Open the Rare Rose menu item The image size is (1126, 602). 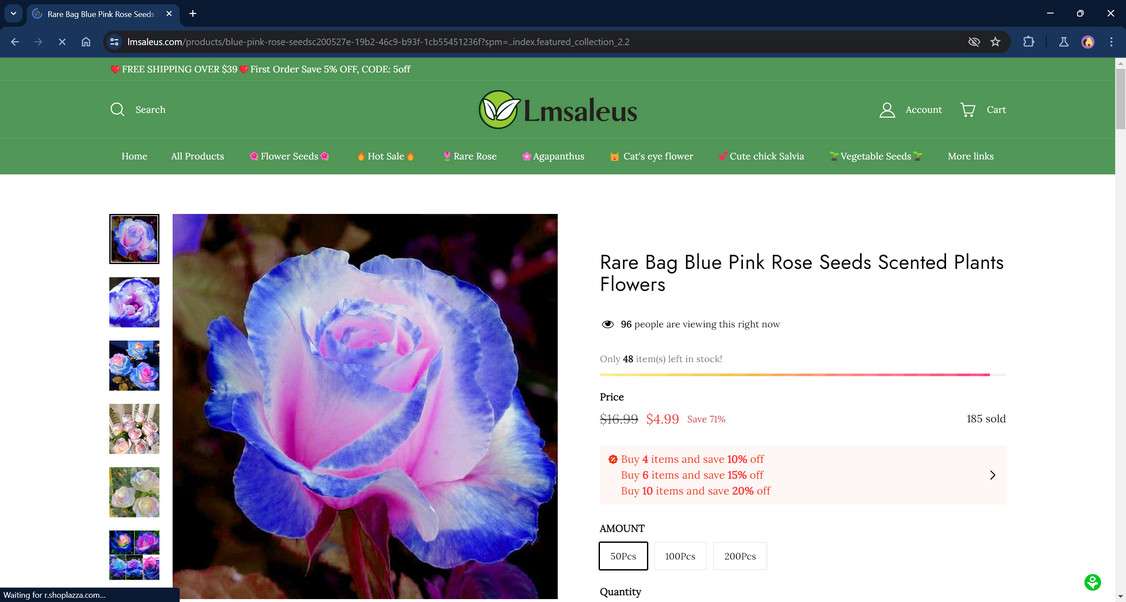470,156
